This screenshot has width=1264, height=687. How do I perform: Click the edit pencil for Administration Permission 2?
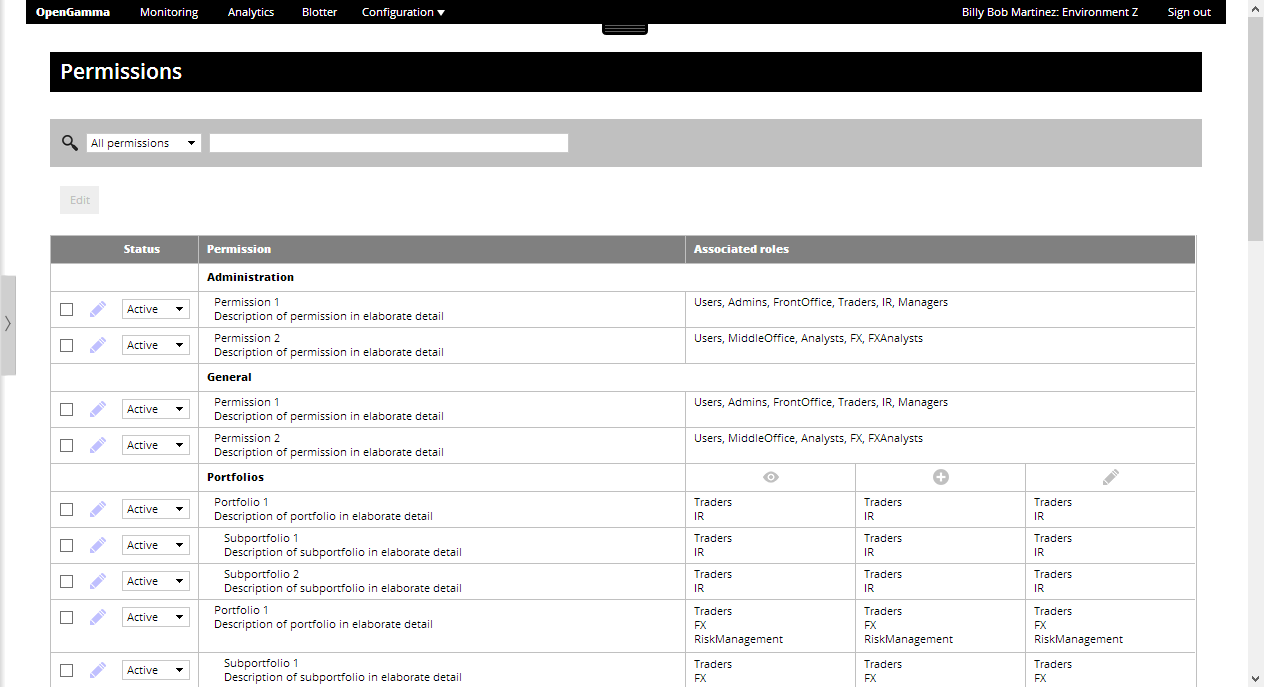coord(97,345)
